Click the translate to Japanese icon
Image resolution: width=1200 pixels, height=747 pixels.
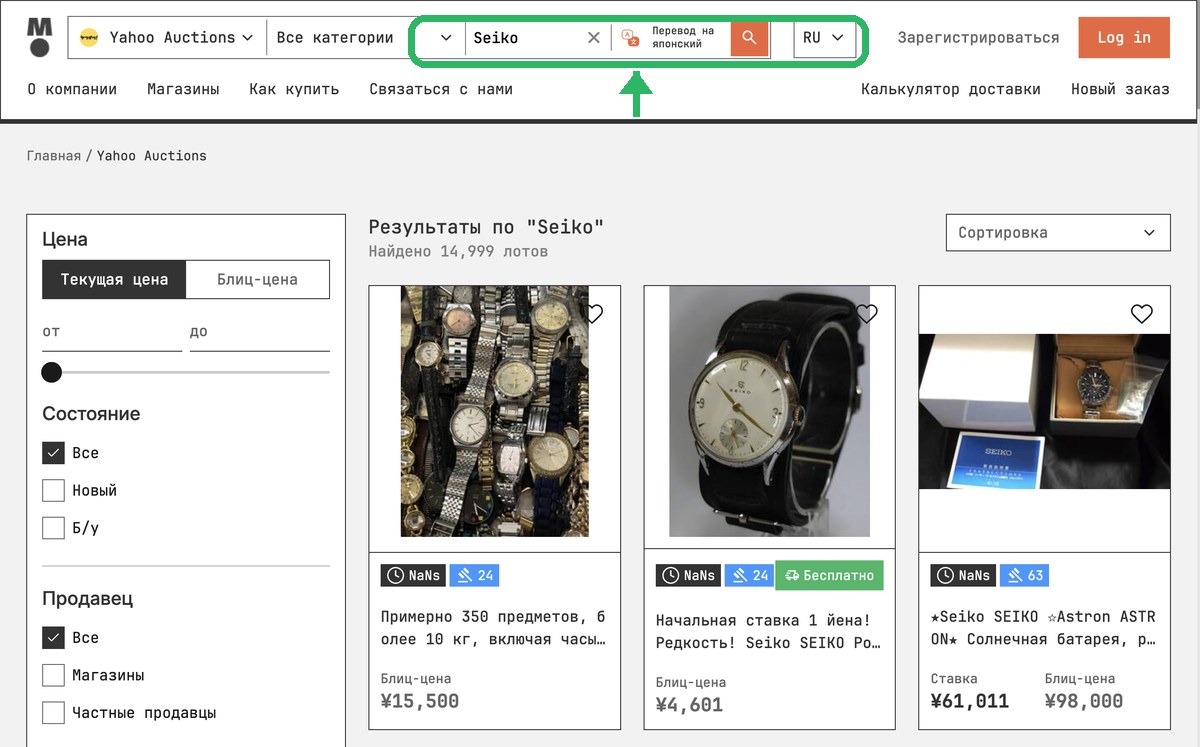(x=630, y=38)
